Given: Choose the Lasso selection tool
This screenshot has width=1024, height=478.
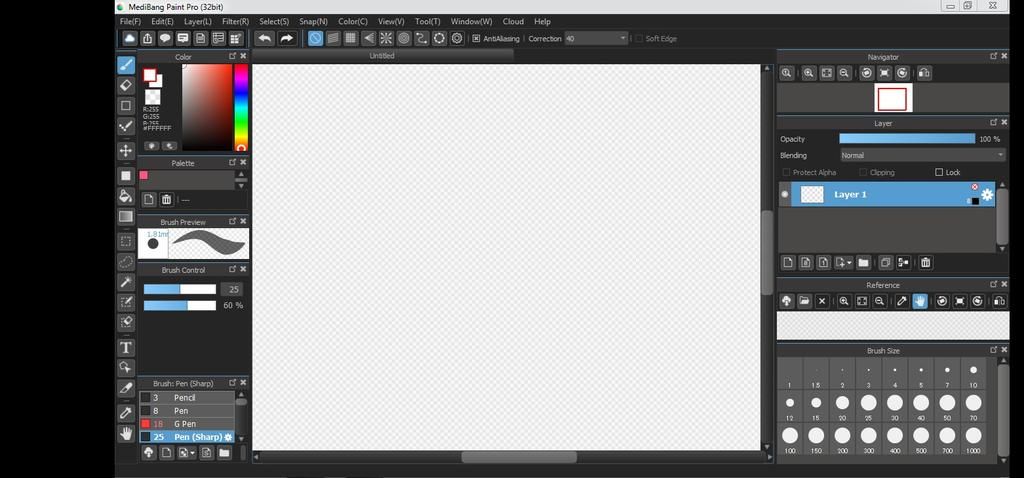Looking at the screenshot, I should tap(126, 262).
